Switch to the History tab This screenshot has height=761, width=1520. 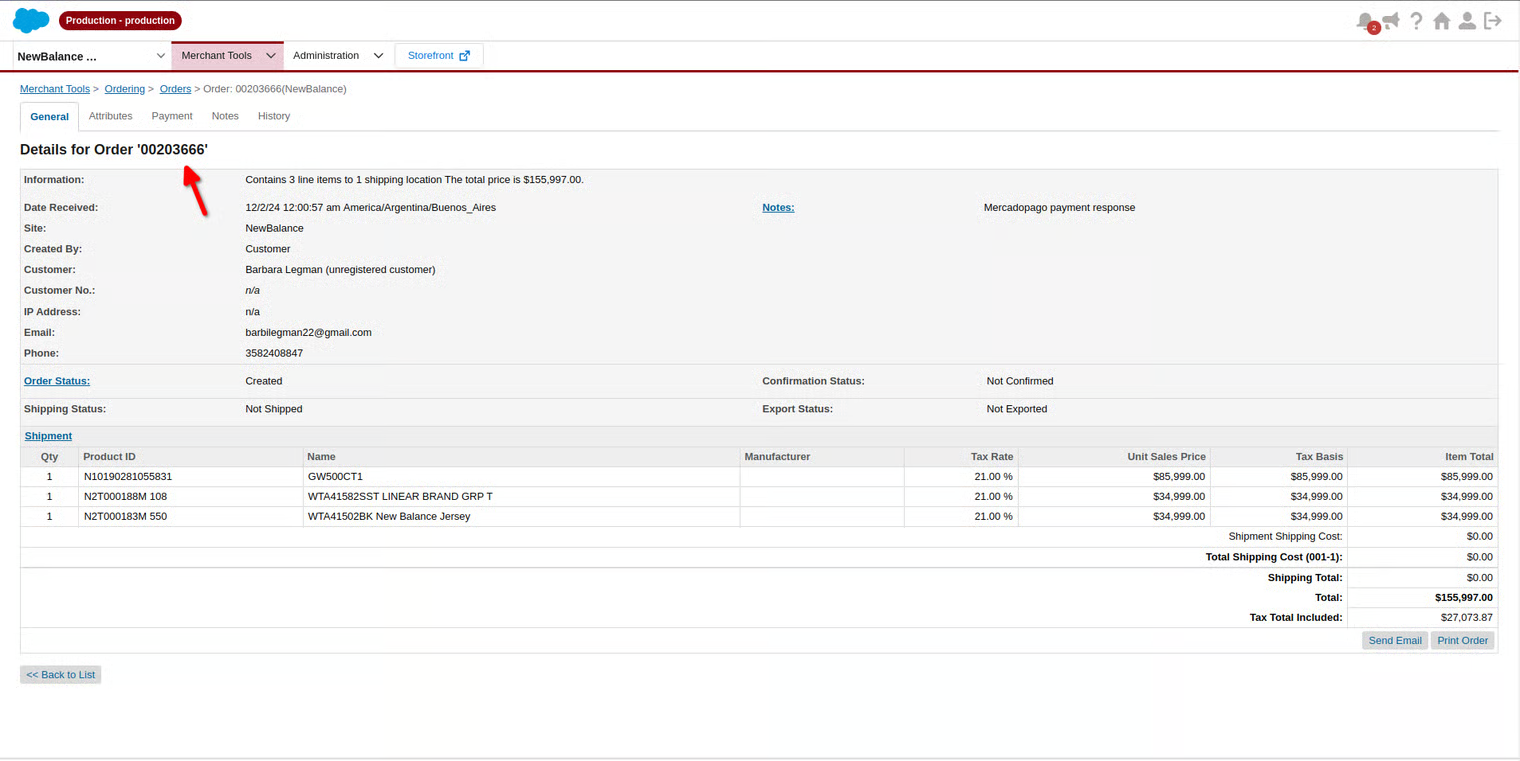[x=274, y=116]
